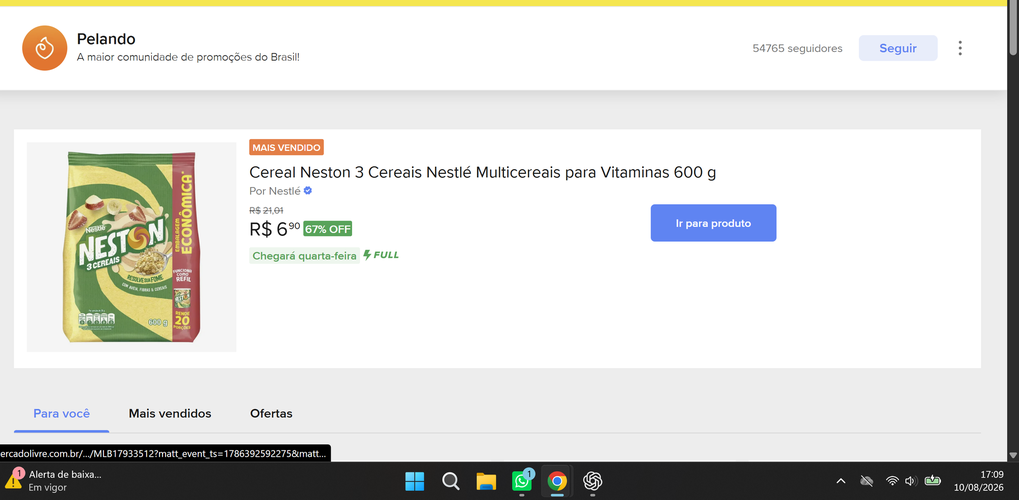Click the Nestlé verified badge icon
The height and width of the screenshot is (500, 1019).
click(308, 191)
